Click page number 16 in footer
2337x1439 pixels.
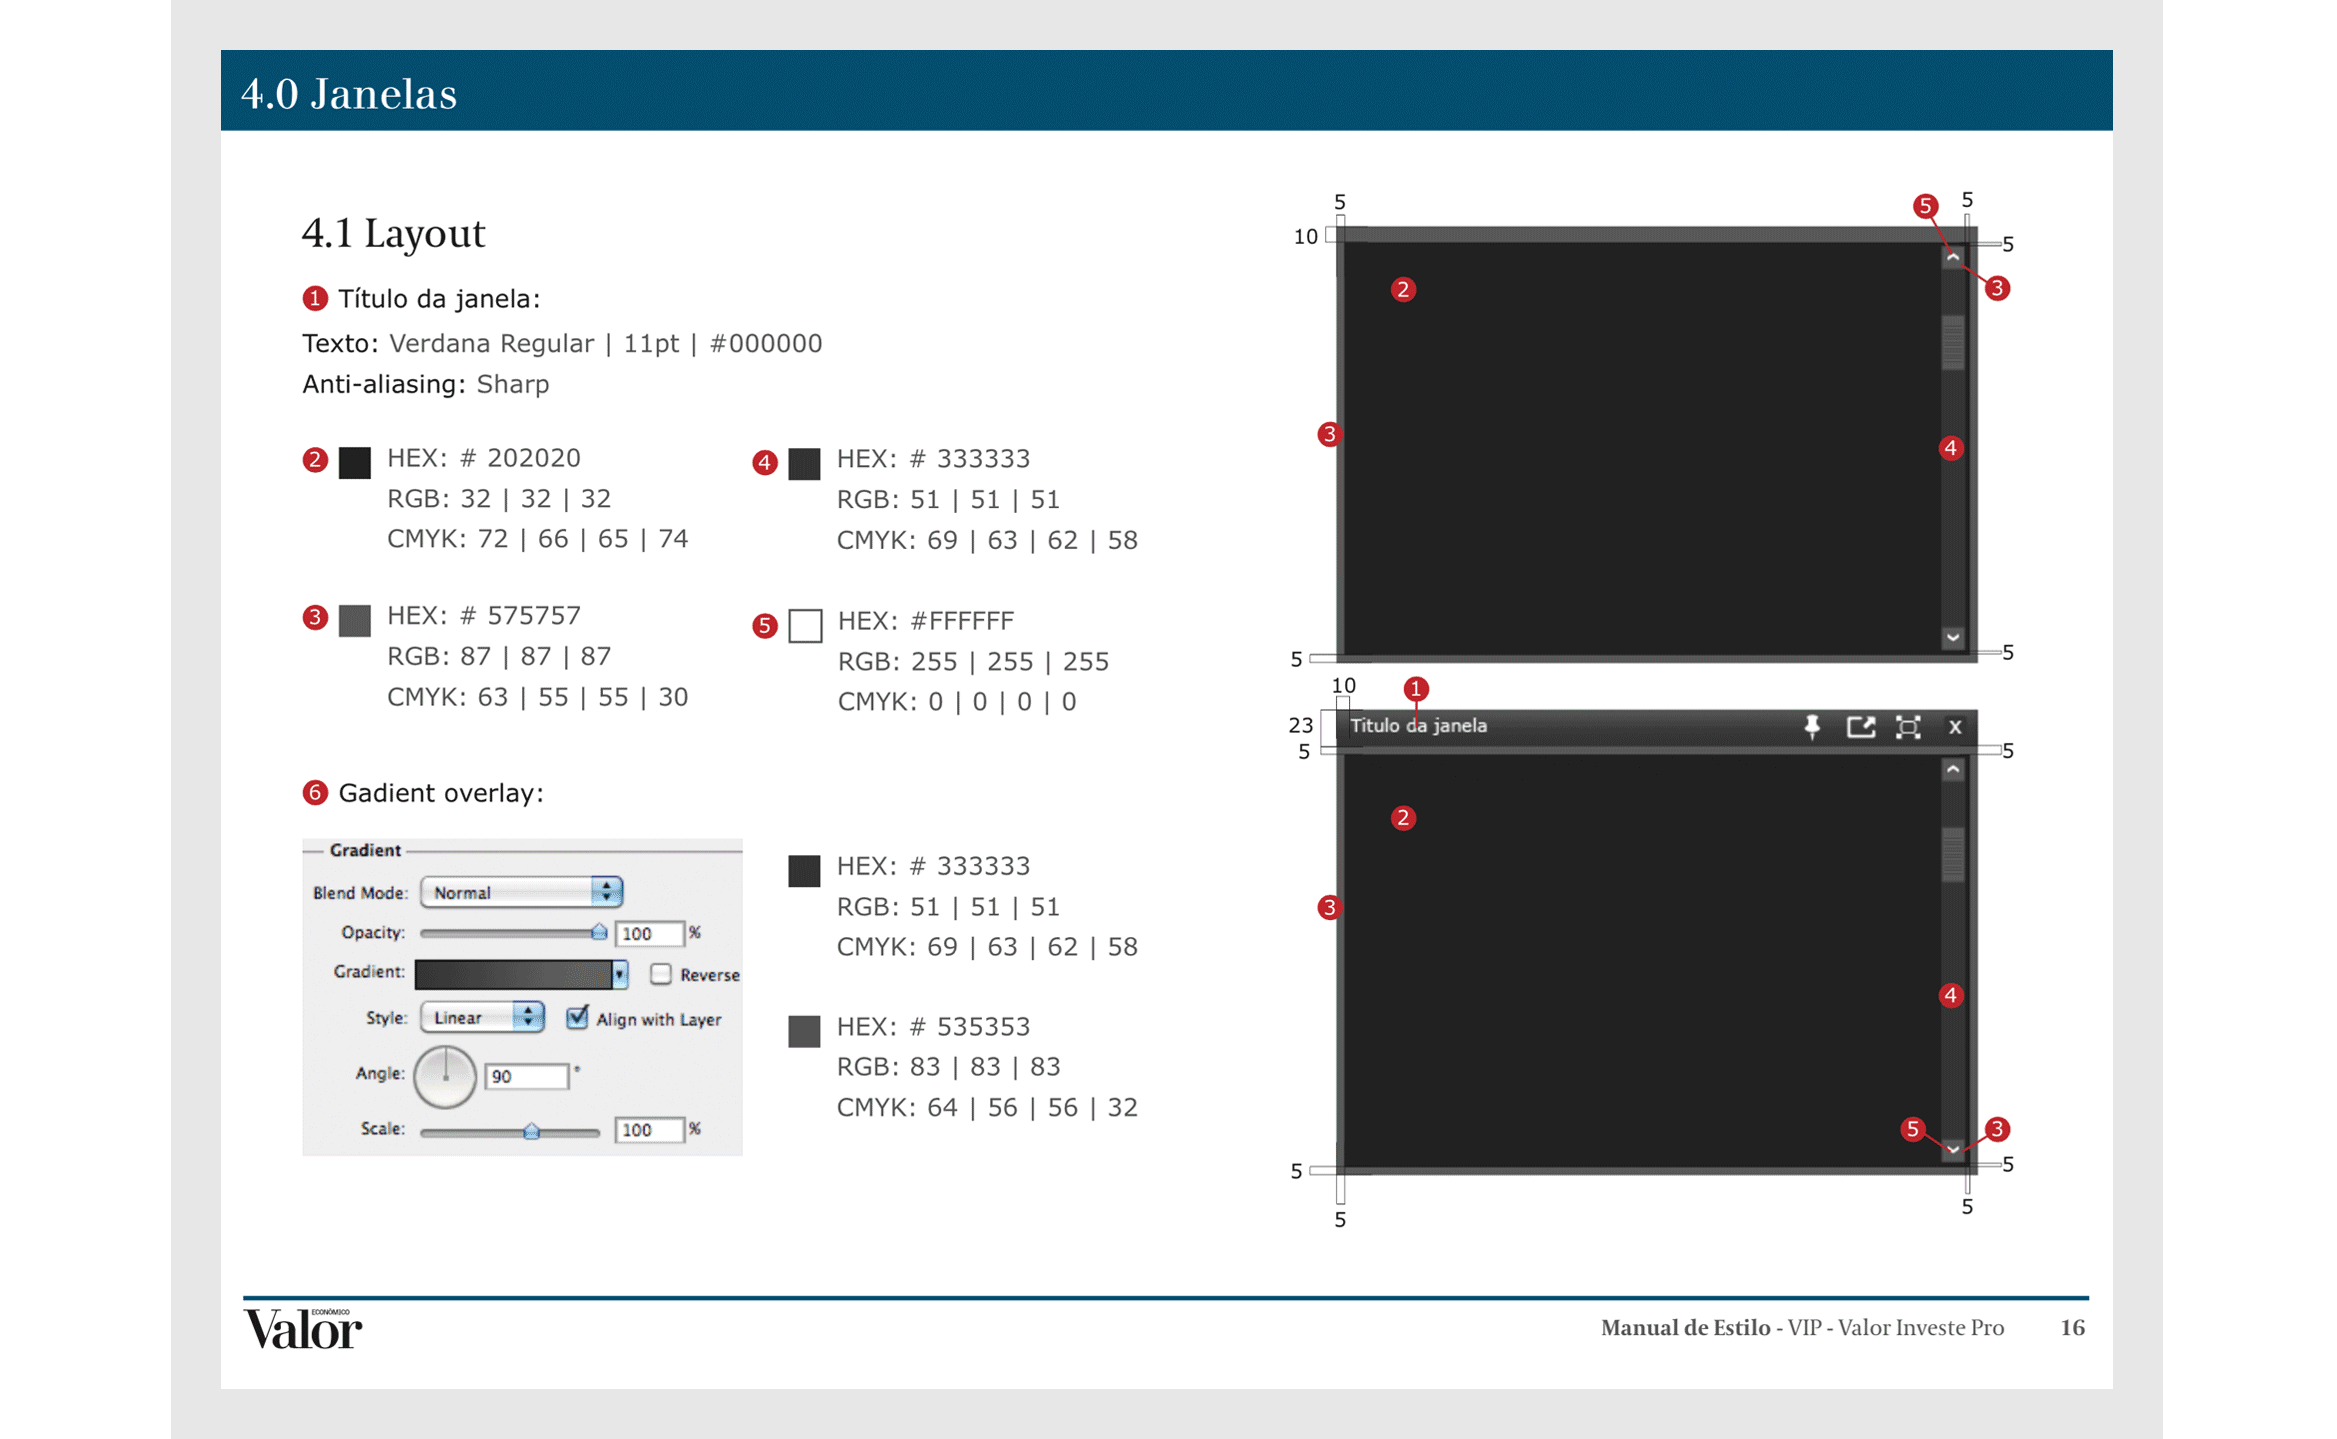(2072, 1328)
